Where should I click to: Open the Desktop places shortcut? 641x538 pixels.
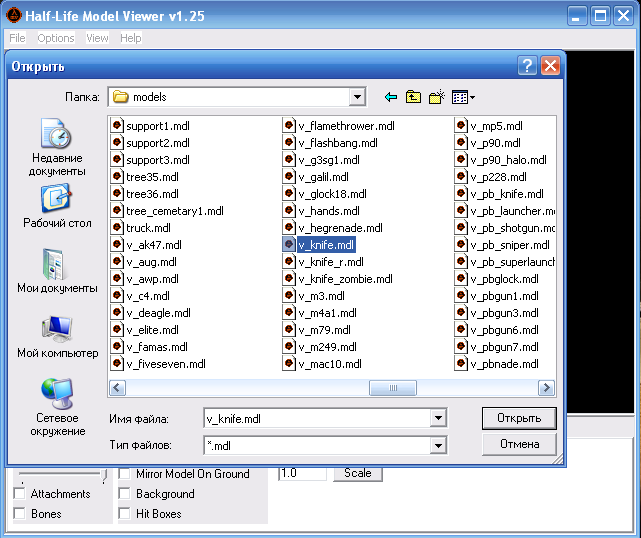tap(56, 207)
